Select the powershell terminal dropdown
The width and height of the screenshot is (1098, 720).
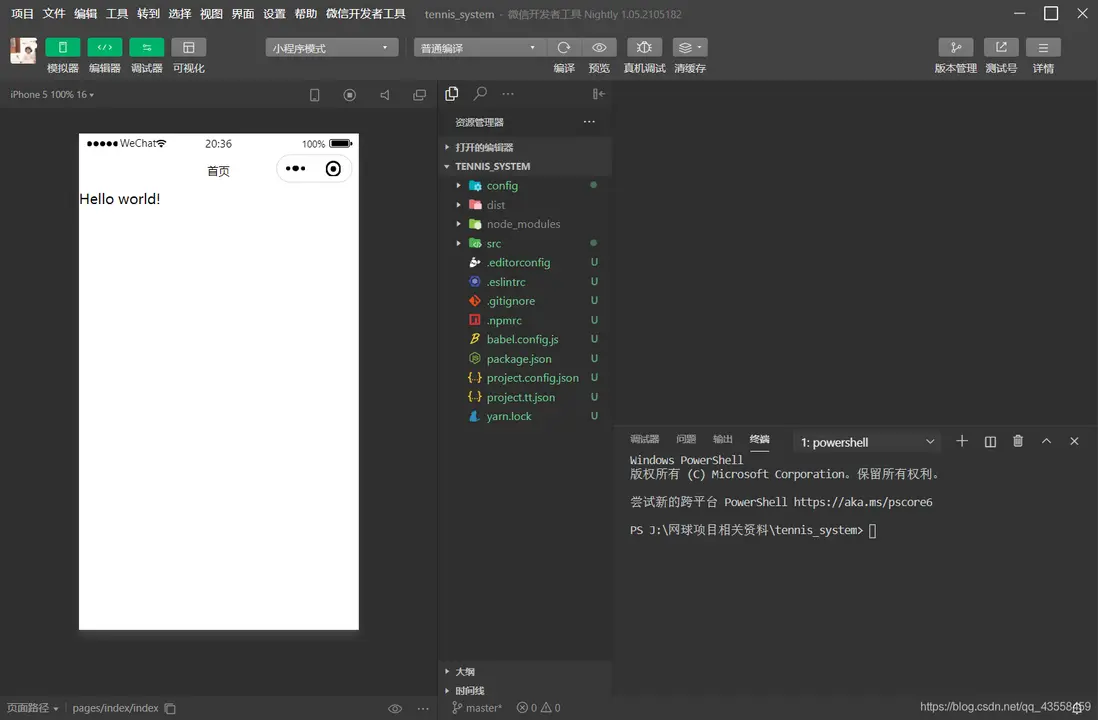click(x=867, y=442)
